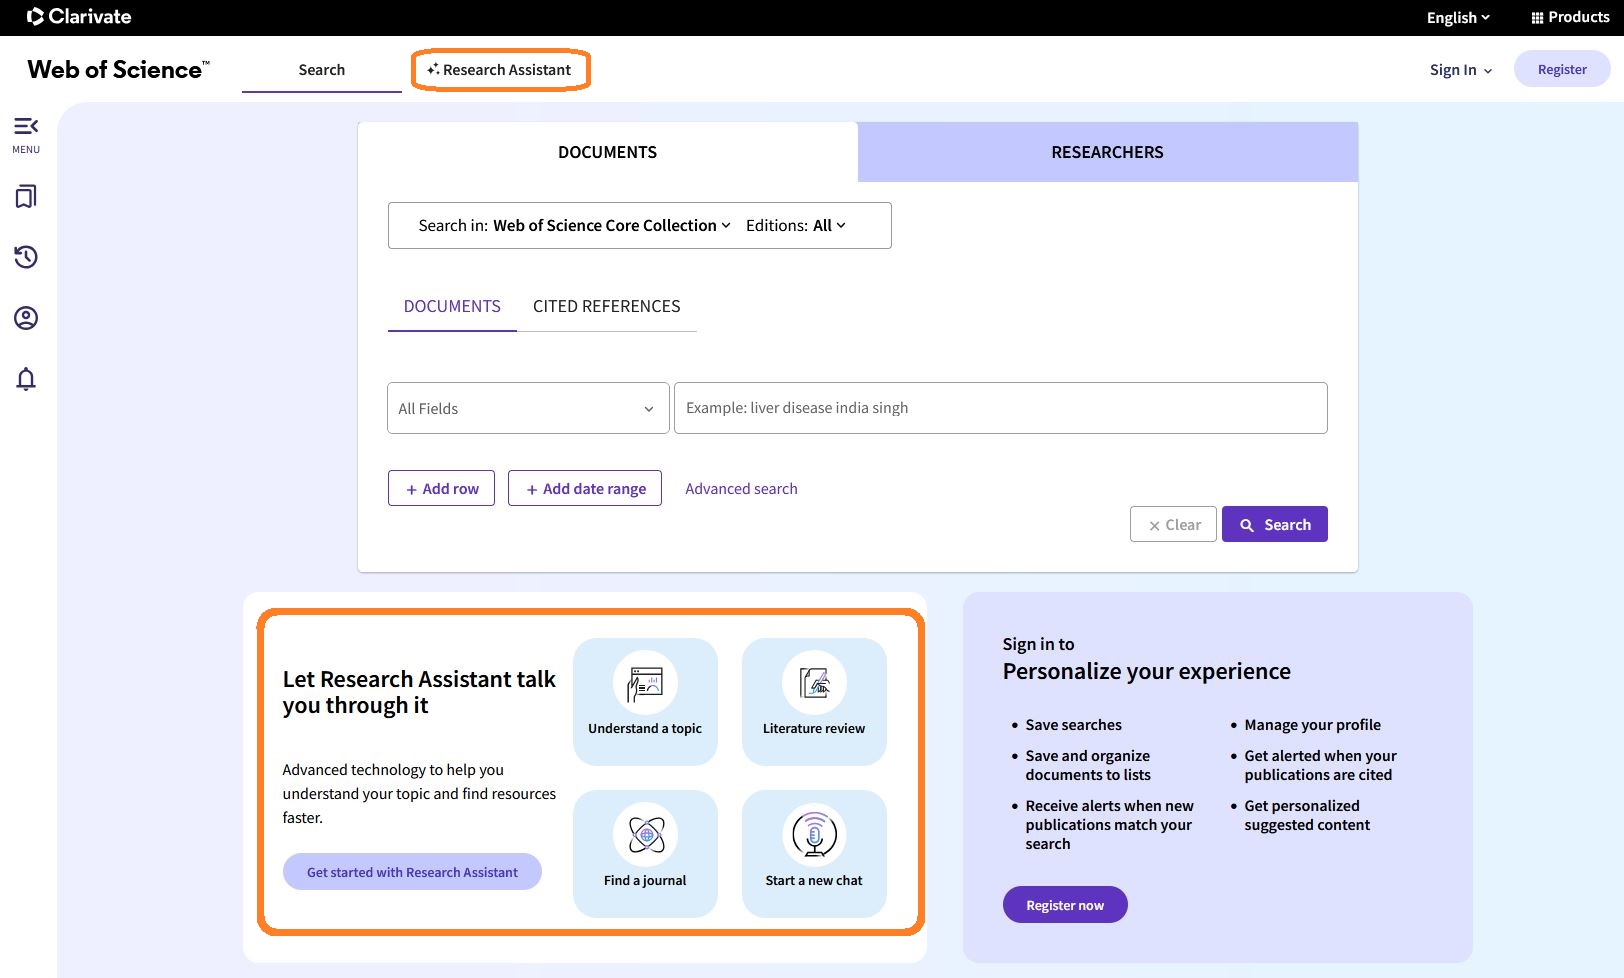Open alerts bell icon in sidebar
The width and height of the screenshot is (1624, 978).
click(26, 379)
